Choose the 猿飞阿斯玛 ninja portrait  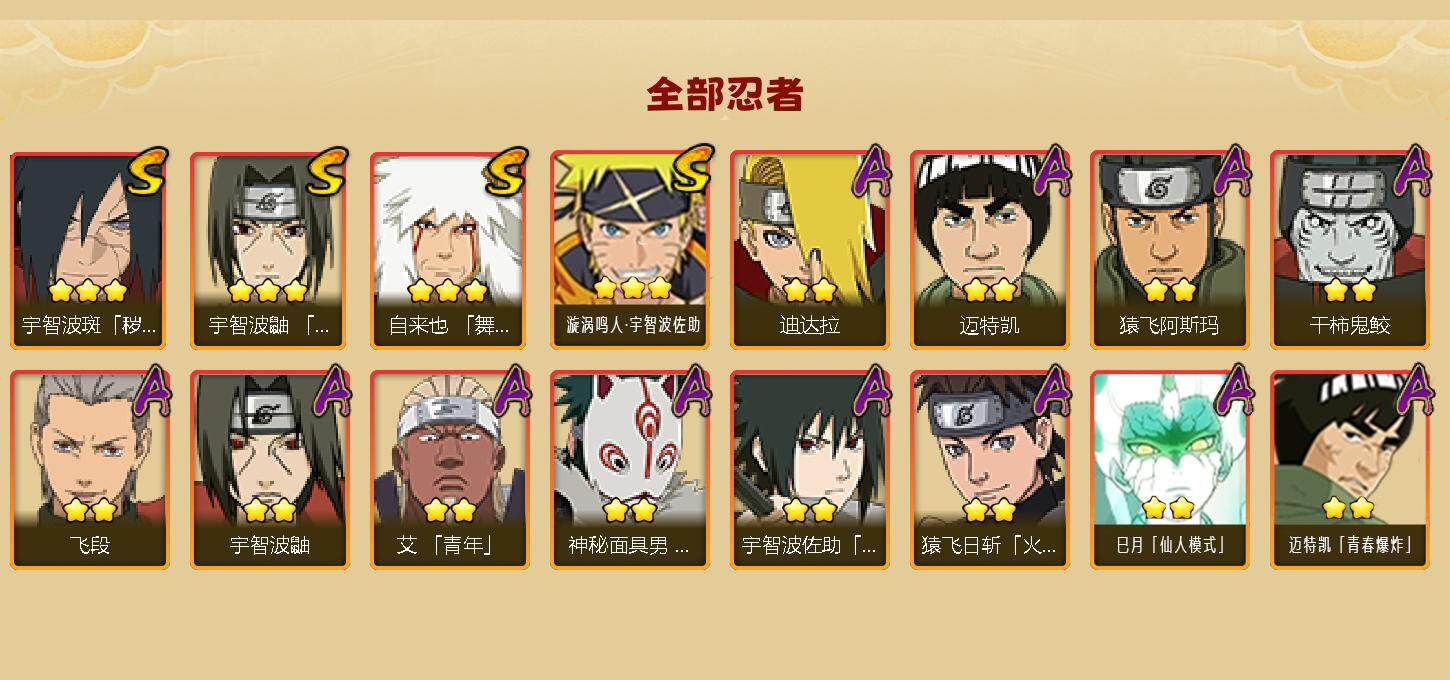point(1170,250)
